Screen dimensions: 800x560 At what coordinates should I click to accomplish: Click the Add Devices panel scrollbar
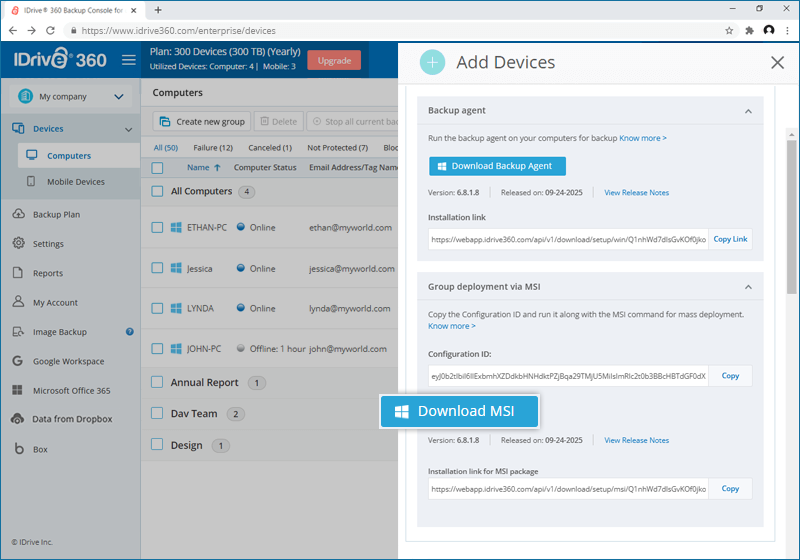tap(791, 217)
